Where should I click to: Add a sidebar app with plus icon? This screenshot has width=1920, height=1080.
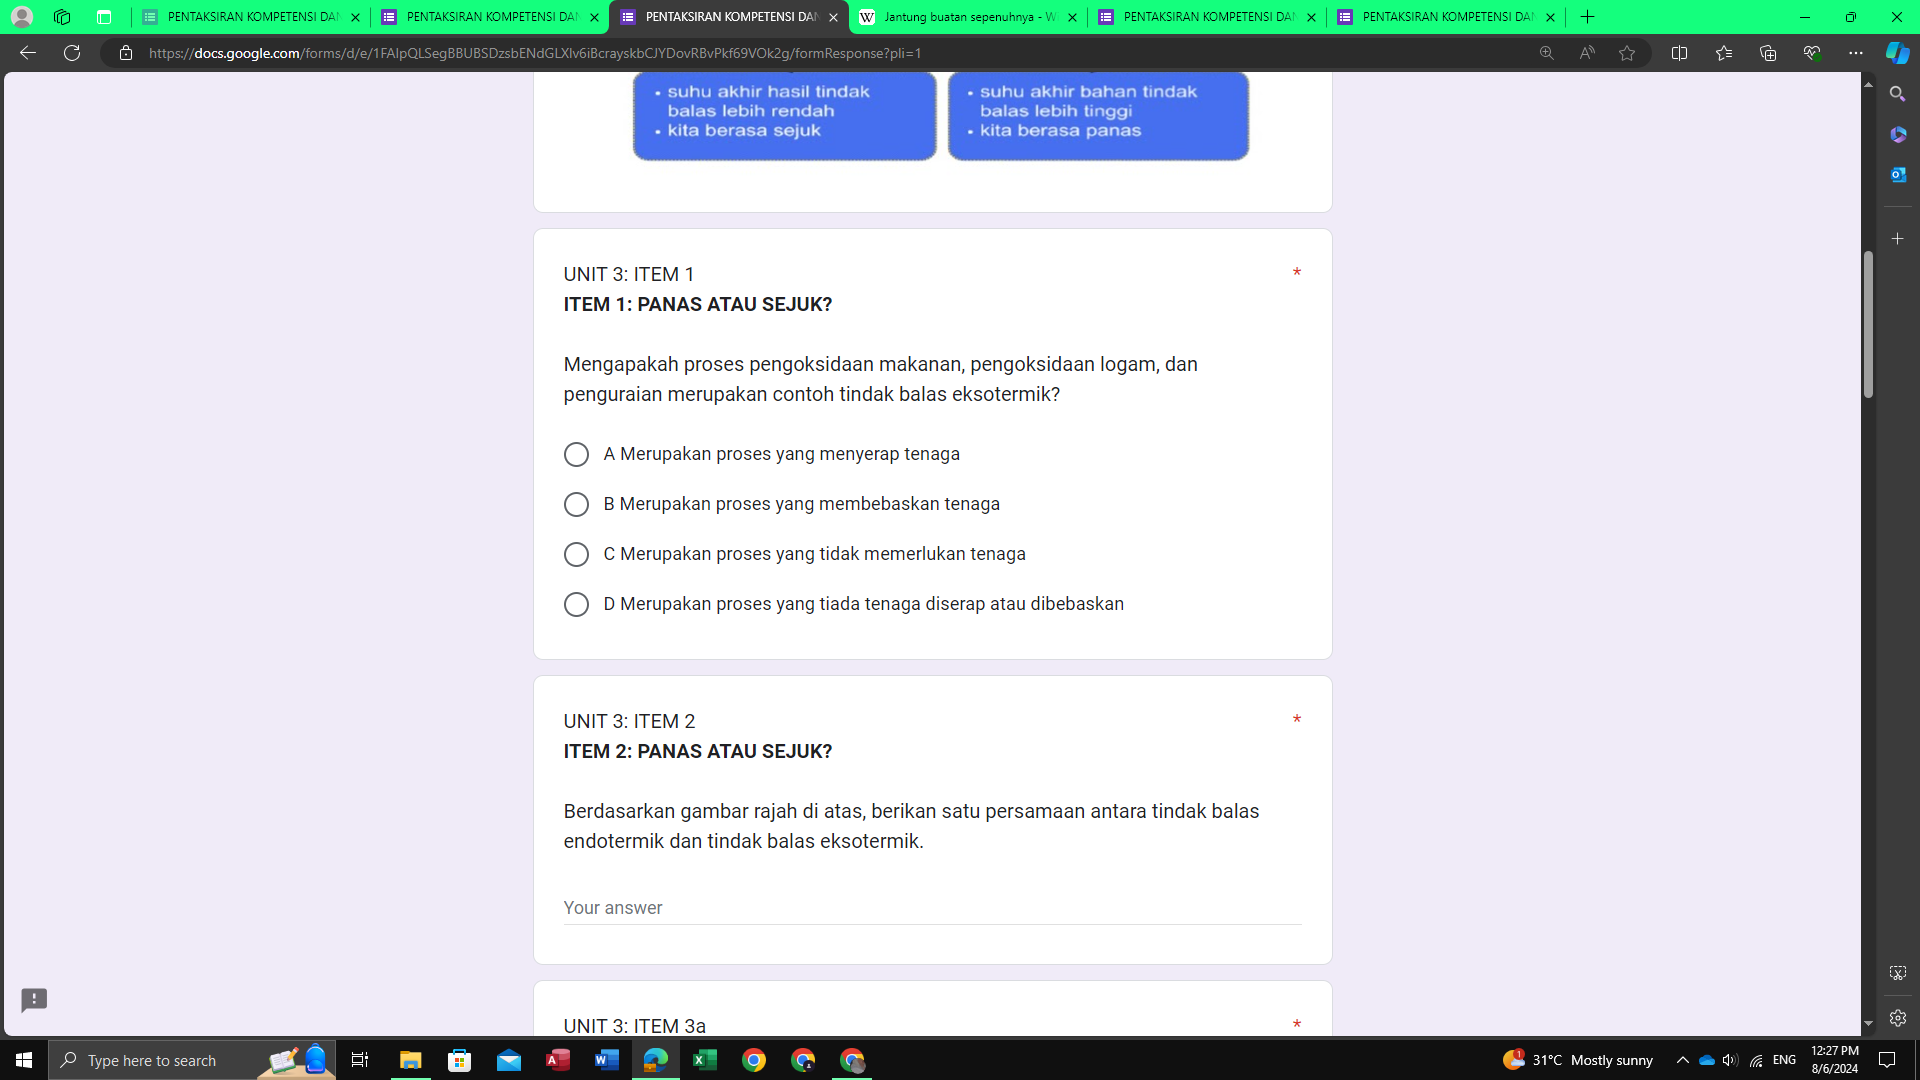pyautogui.click(x=1897, y=239)
